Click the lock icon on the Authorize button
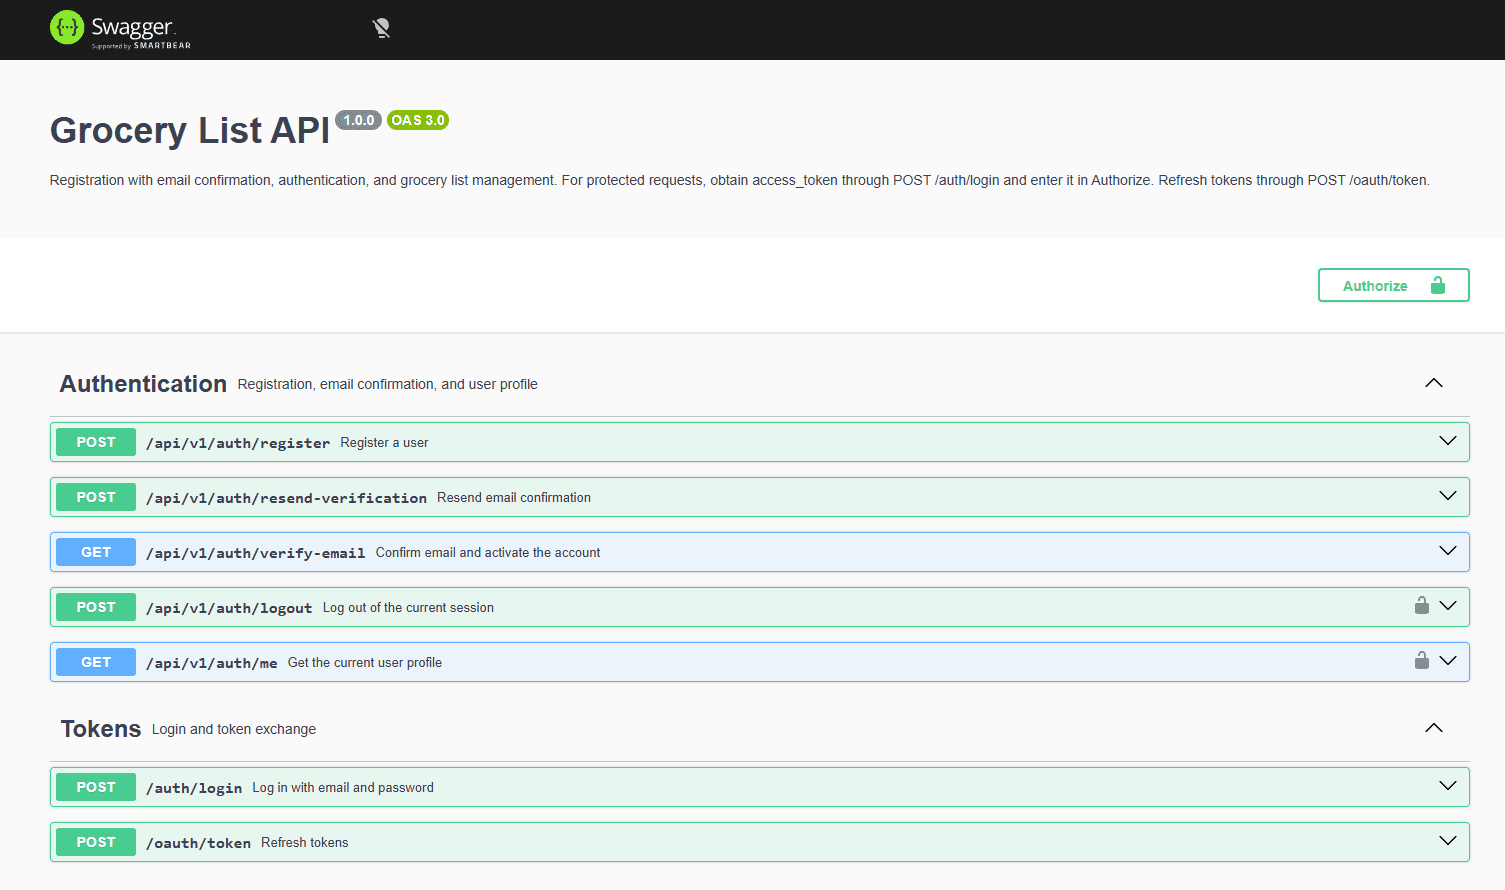Viewport: 1505px width, 890px height. click(1438, 285)
